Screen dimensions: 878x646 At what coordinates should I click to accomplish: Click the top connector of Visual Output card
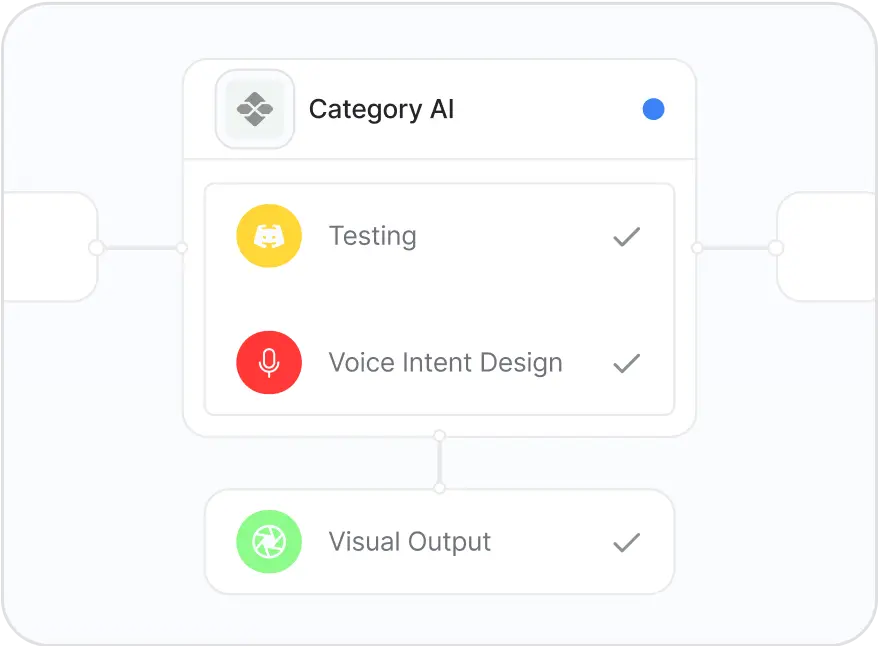point(439,488)
